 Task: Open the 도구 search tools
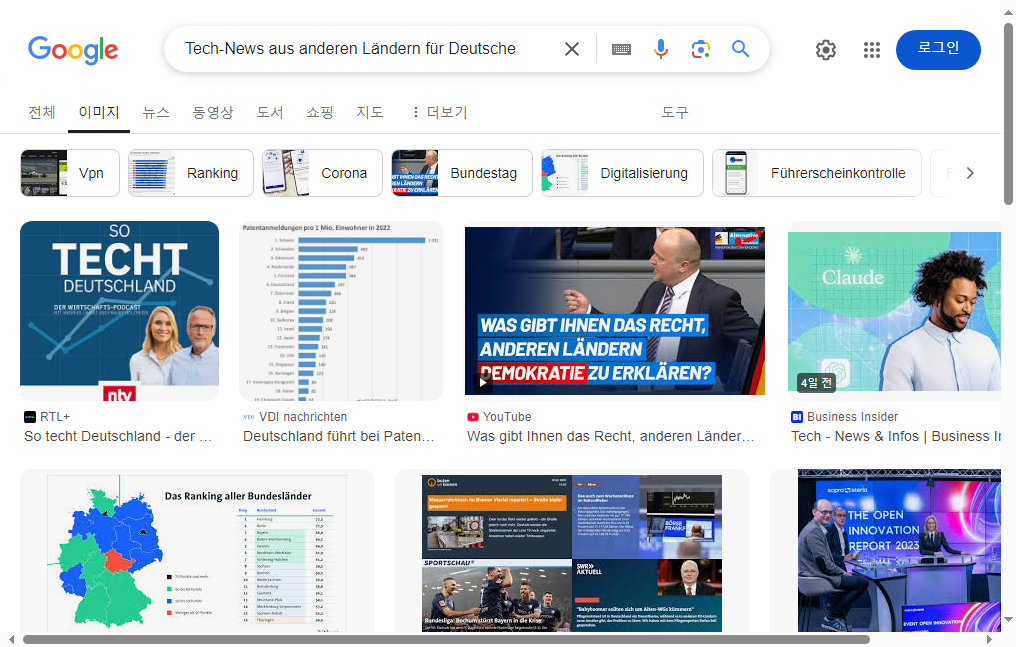[675, 112]
